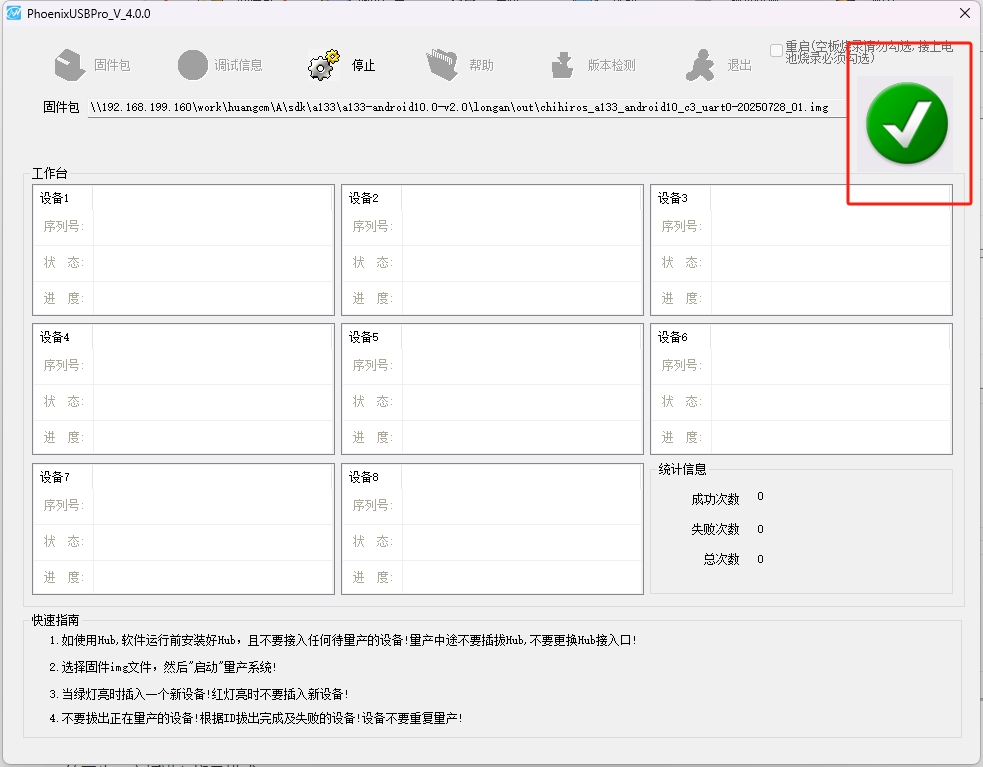
Task: Click the 退出 exit icon
Action: point(700,65)
